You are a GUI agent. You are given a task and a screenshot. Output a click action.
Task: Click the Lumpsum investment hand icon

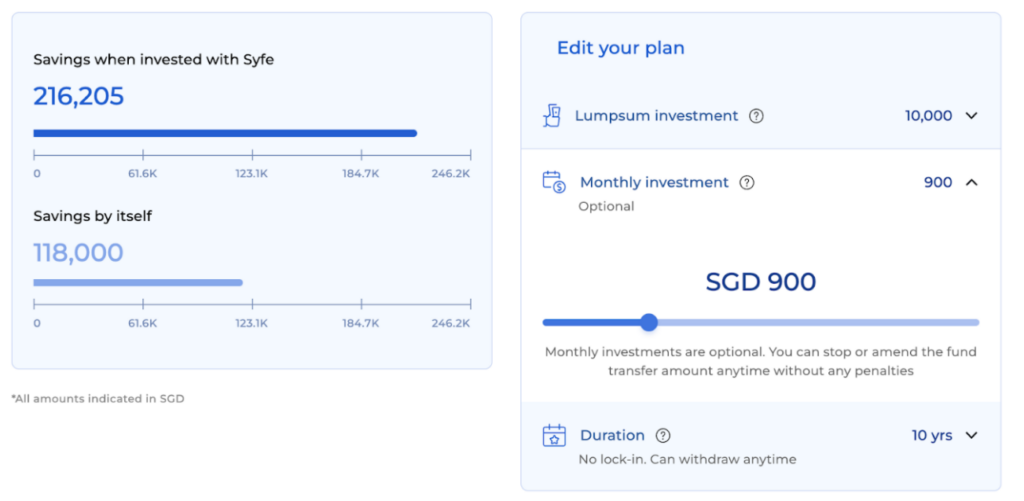(x=552, y=116)
